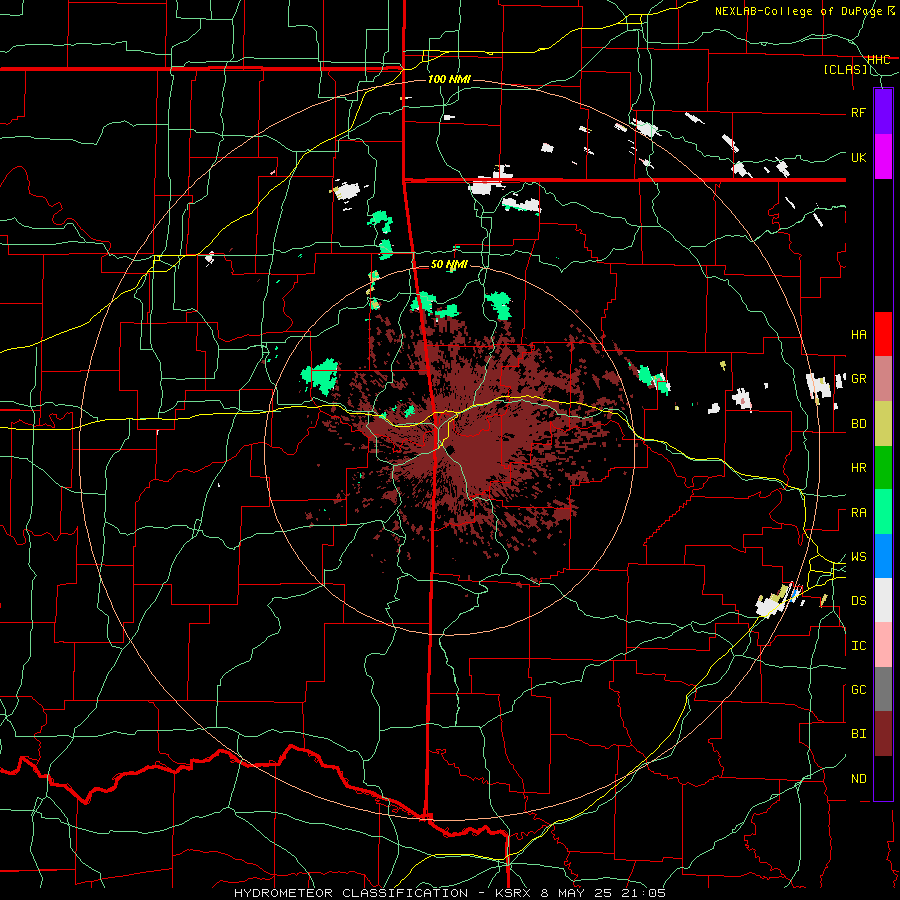
Task: Click the HA red legend swatch
Action: (x=883, y=334)
